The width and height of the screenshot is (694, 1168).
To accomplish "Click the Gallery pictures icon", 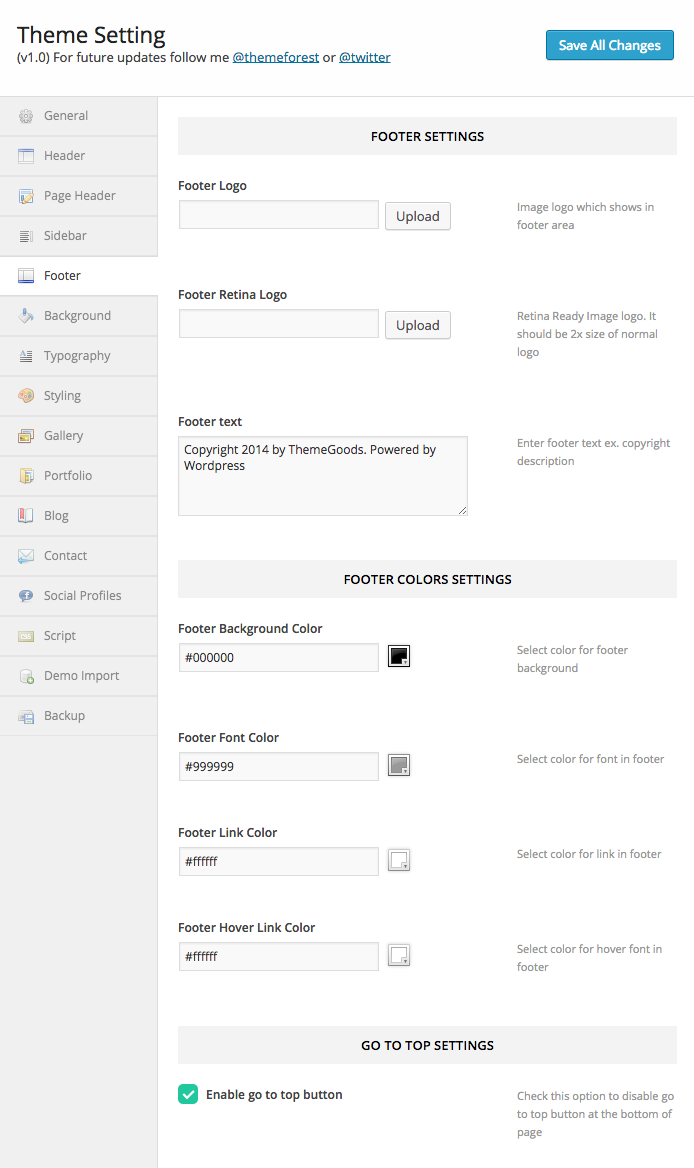I will [26, 436].
